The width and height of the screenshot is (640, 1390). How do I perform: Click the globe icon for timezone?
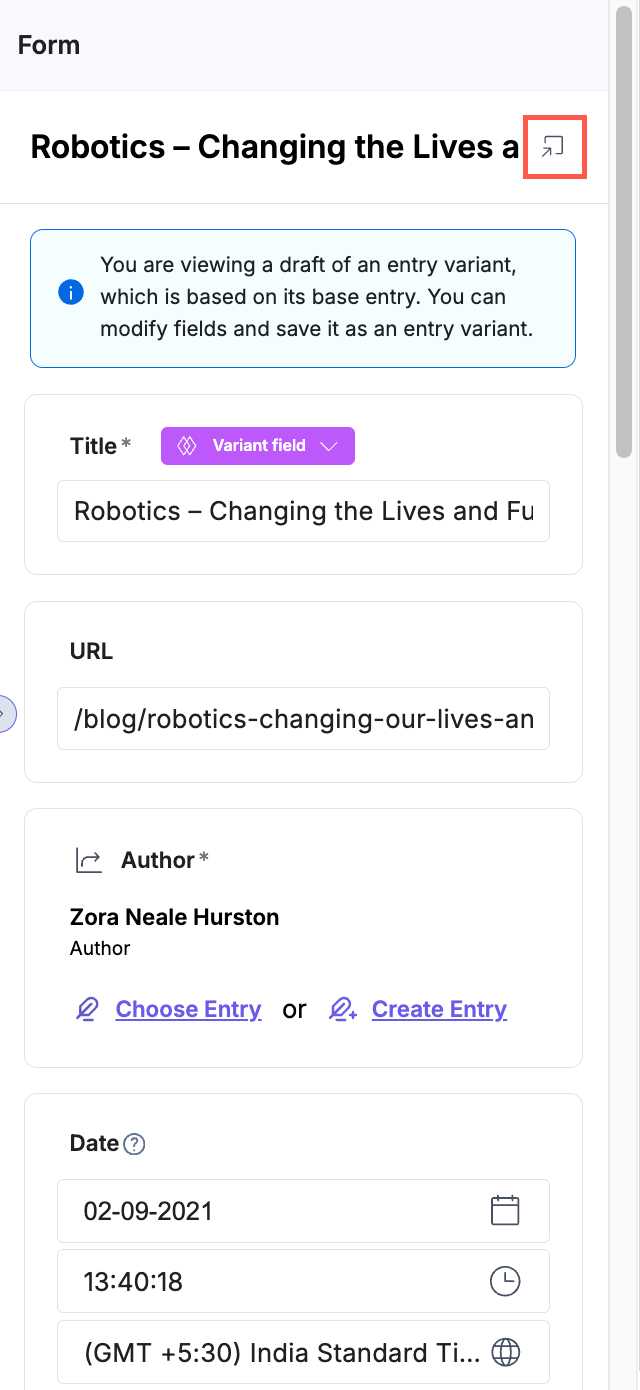507,1353
